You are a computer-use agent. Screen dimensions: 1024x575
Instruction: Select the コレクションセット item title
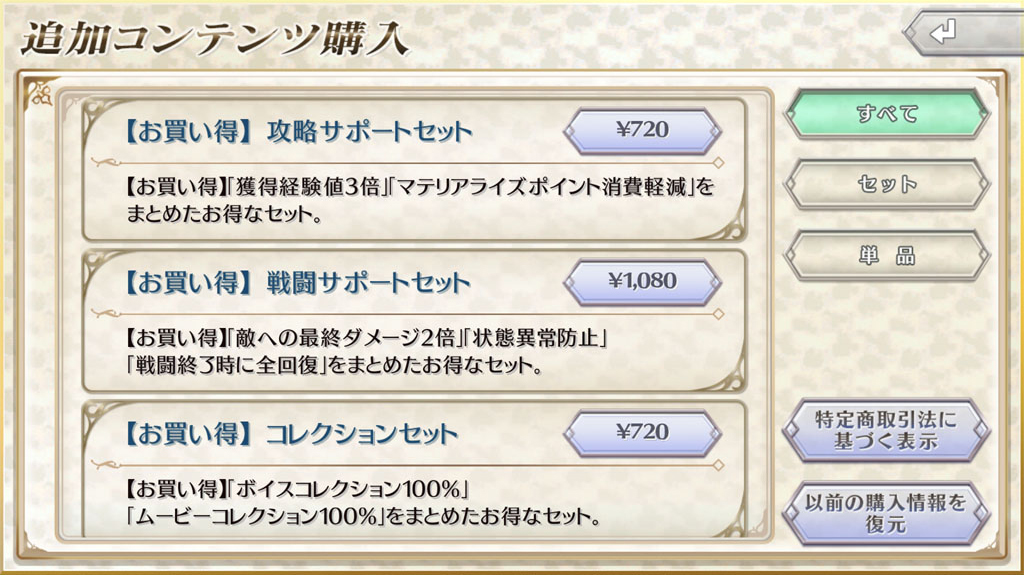click(x=290, y=435)
